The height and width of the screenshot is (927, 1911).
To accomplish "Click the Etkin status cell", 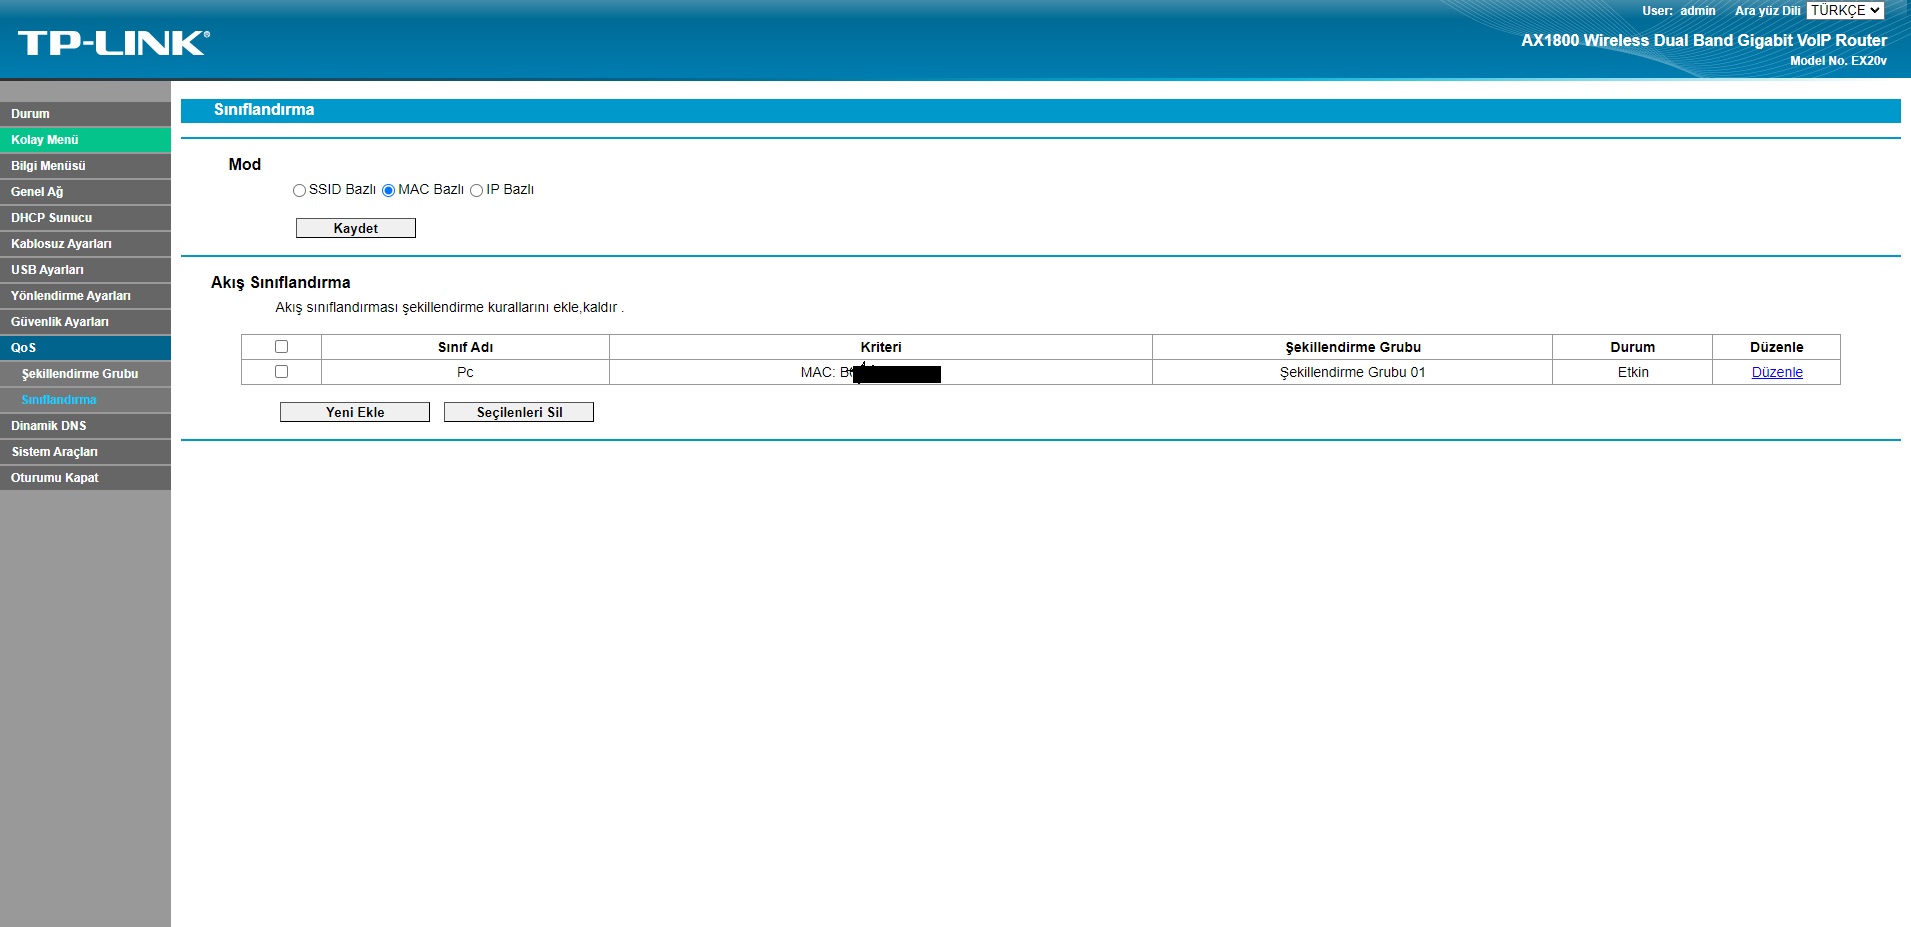I will click(x=1632, y=372).
